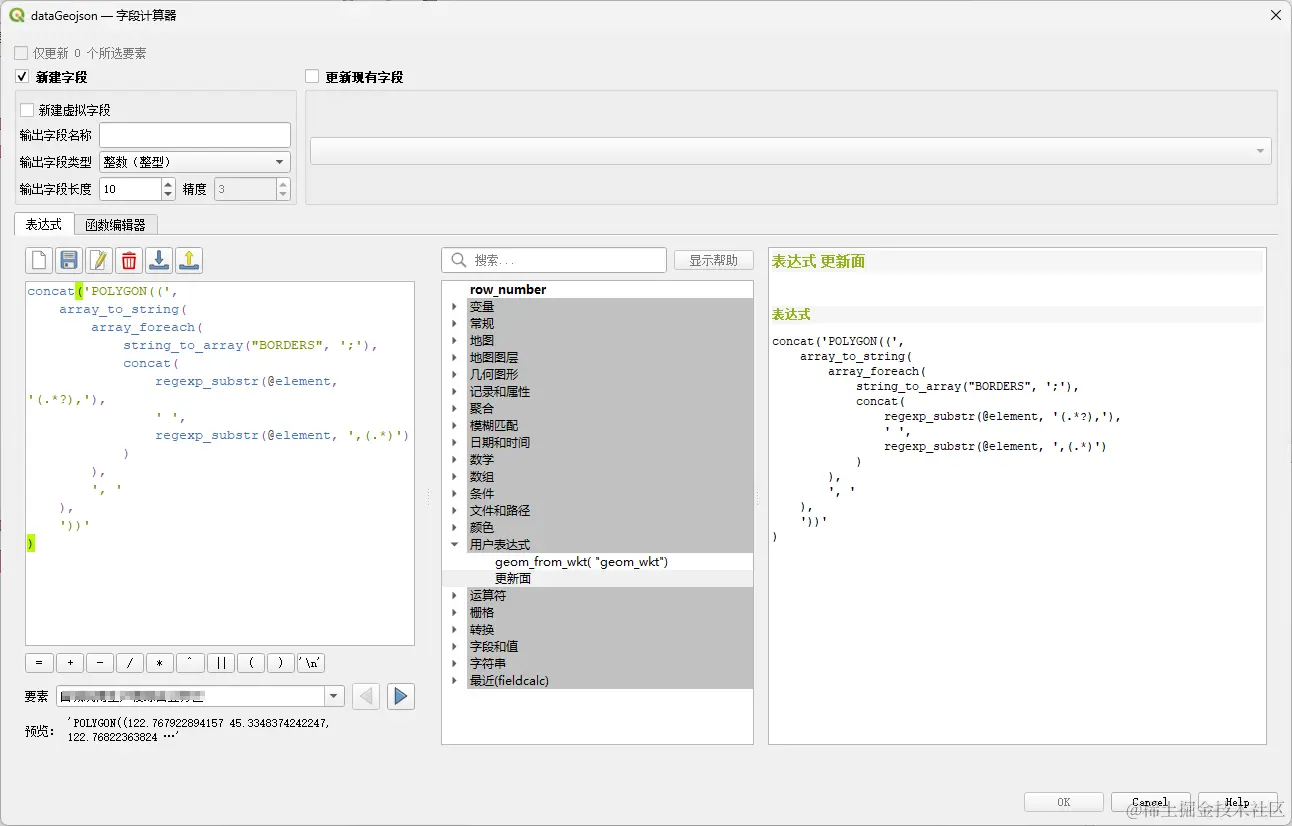
Task: Click the 仅更新 0 个所选要素 checkbox
Action: 21,53
